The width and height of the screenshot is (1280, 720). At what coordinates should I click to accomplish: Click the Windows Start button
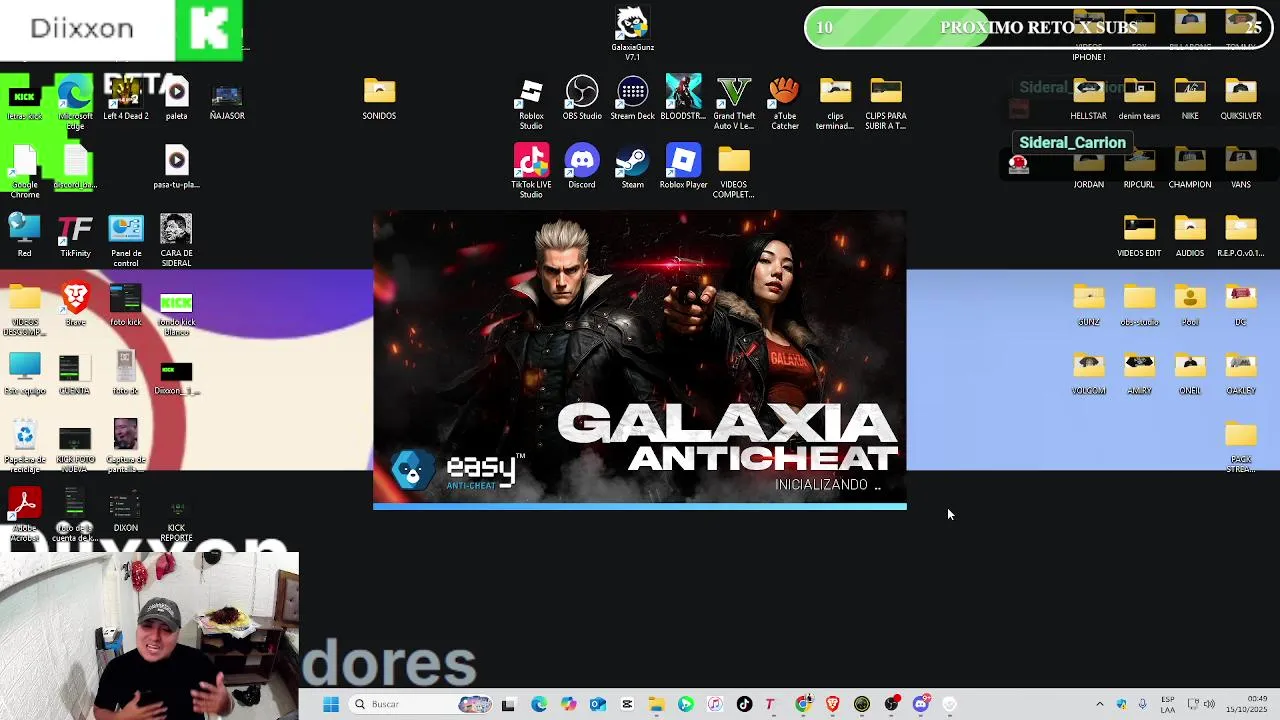[x=331, y=704]
